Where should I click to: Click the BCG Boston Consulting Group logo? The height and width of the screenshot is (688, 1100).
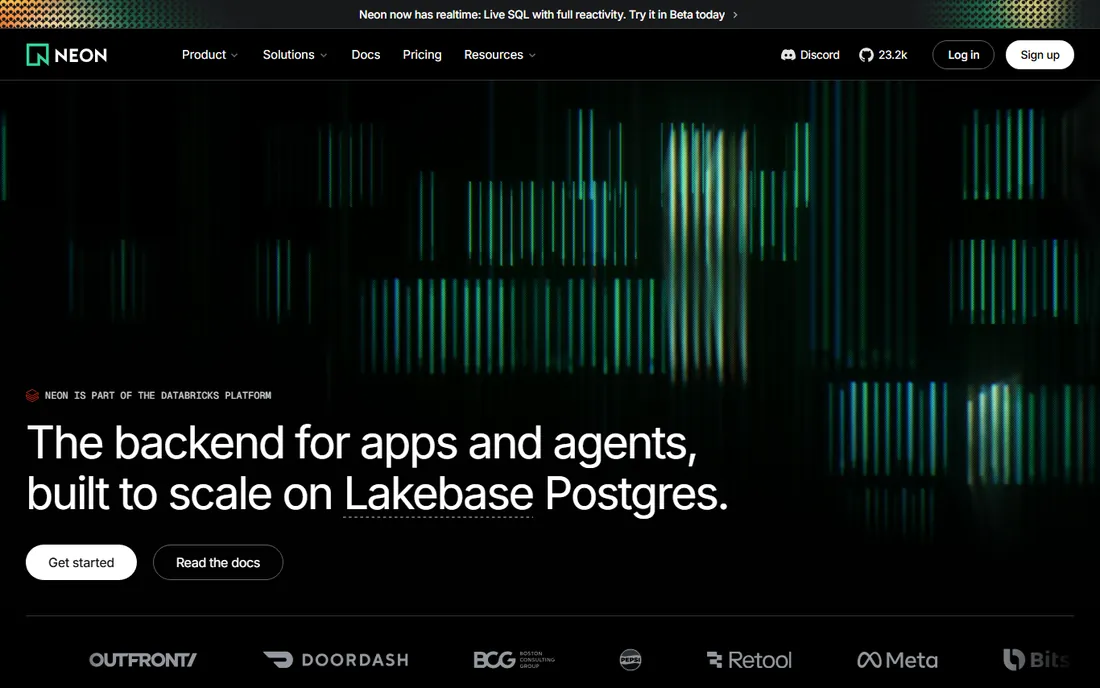click(514, 660)
